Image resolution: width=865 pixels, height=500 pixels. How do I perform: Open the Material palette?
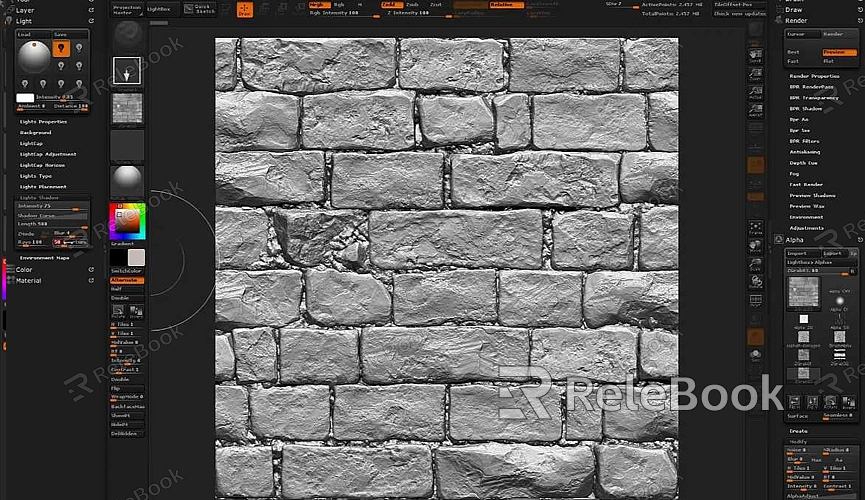pyautogui.click(x=28, y=281)
